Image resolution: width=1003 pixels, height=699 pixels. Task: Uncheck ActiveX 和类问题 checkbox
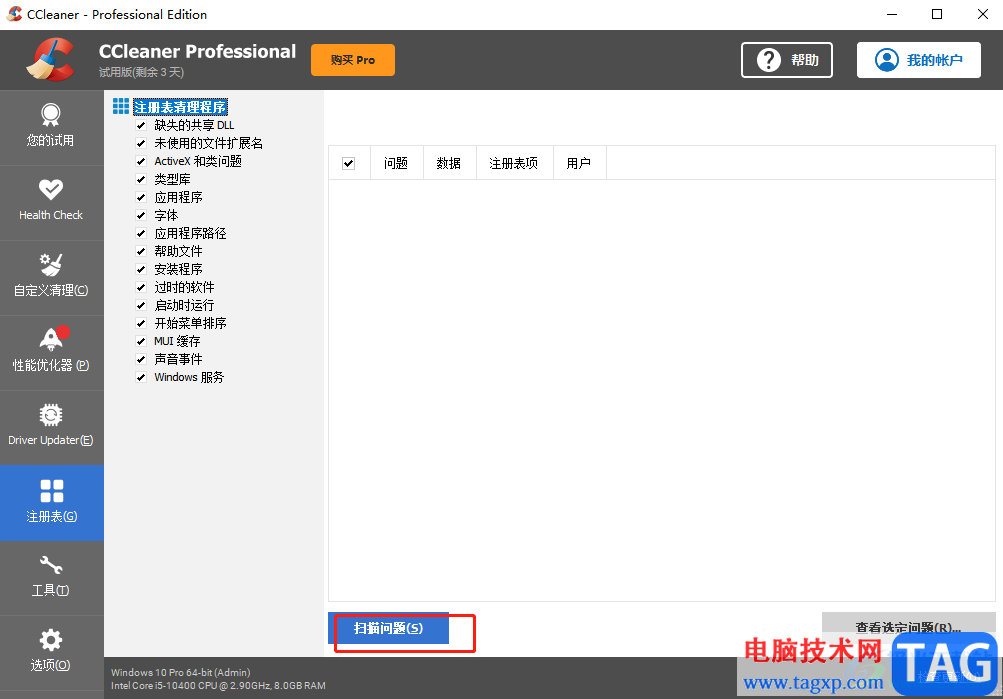coord(141,161)
